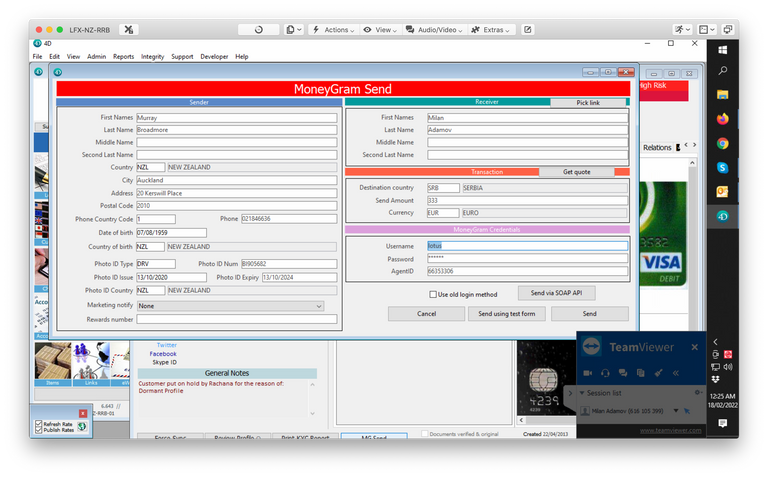Viewport: 768px width, 477px height.
Task: Open the Items thumbnail tile
Action: [x=52, y=364]
